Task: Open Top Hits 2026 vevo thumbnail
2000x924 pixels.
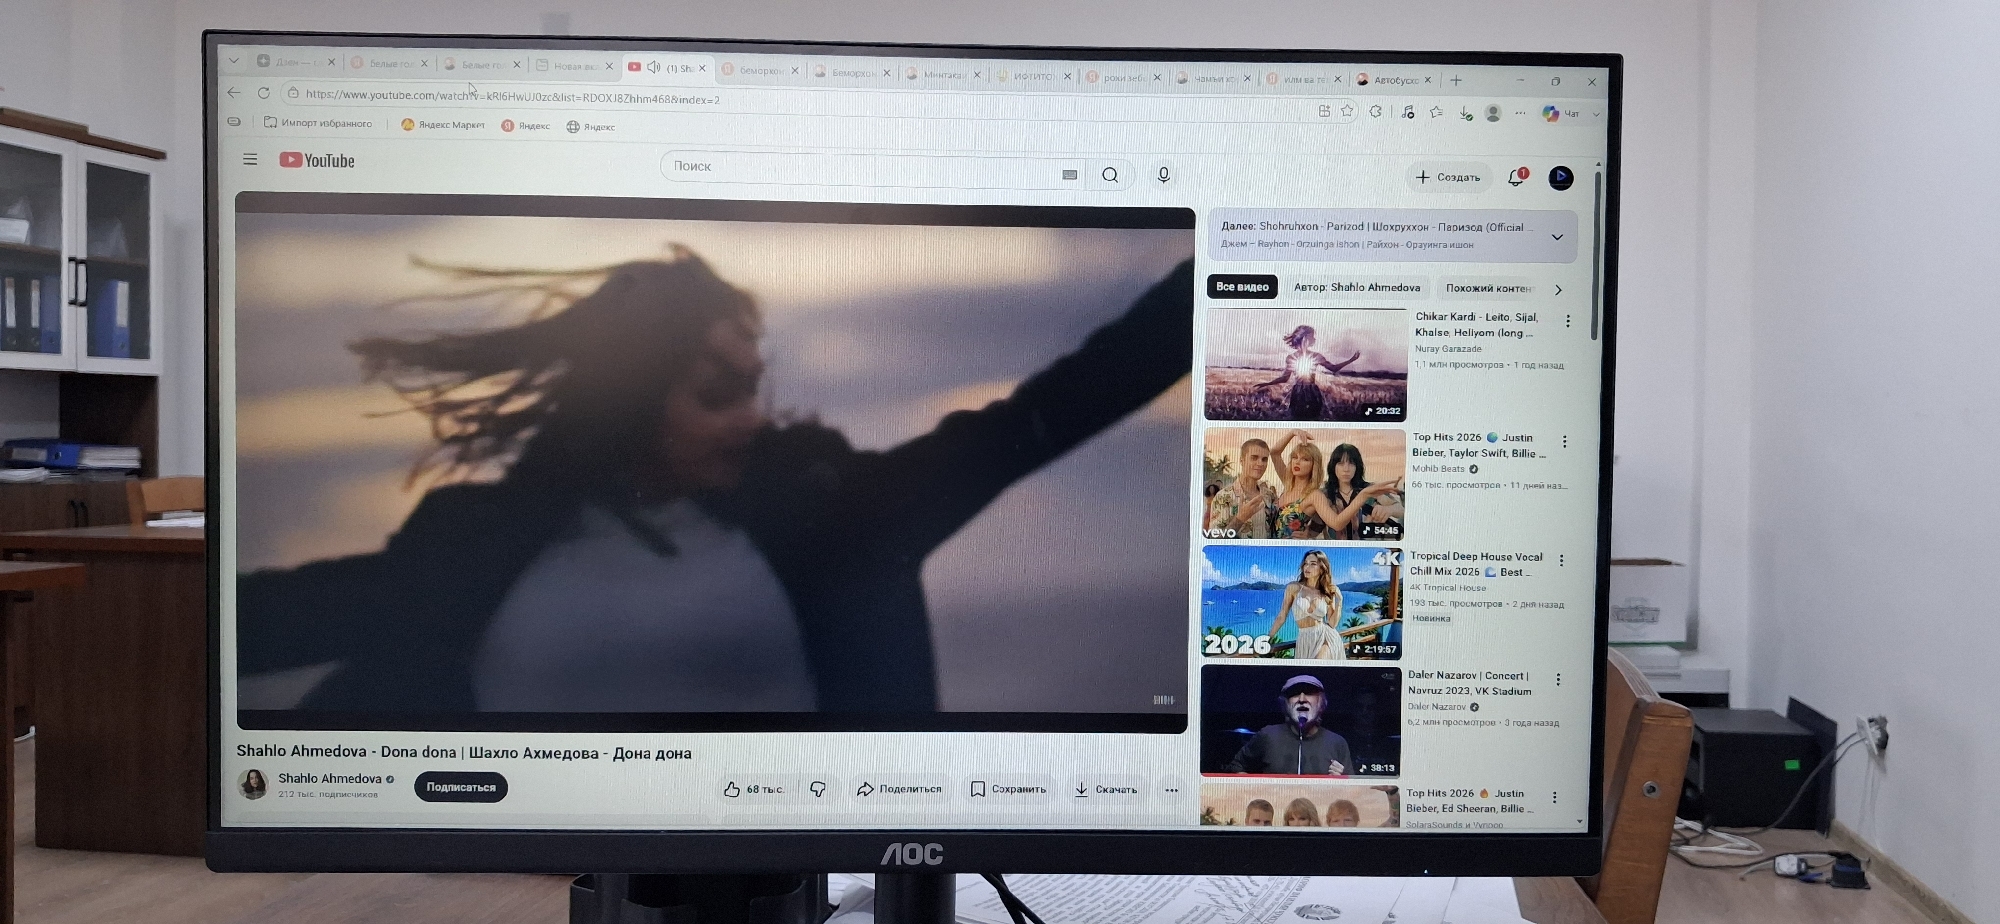Action: click(x=1303, y=485)
